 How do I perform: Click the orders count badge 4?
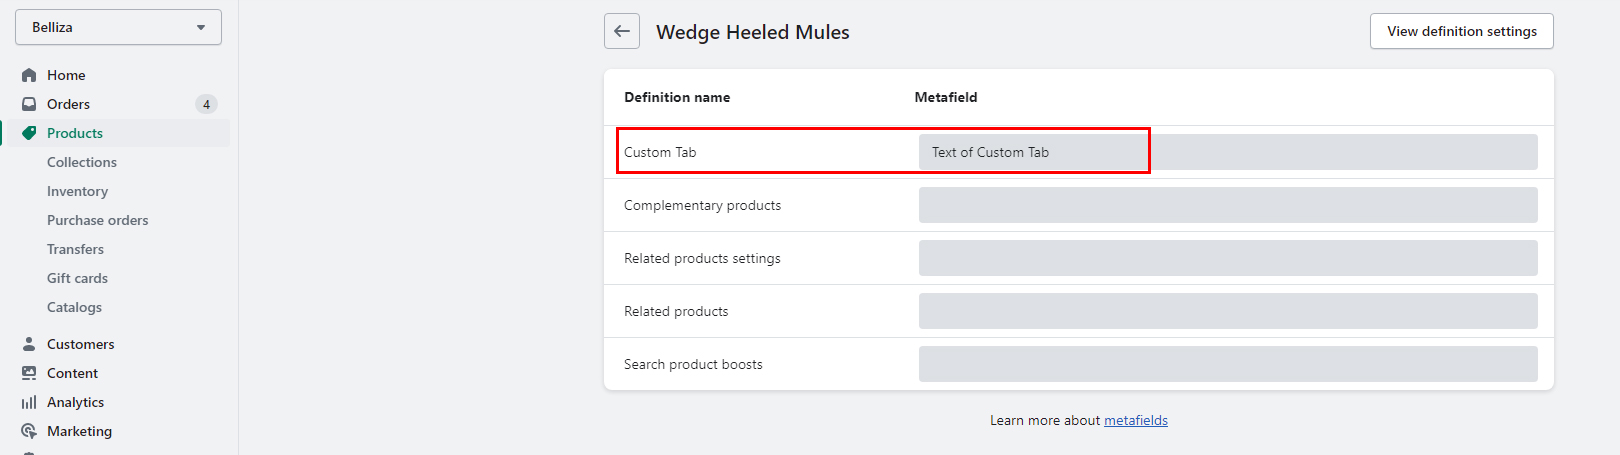206,104
